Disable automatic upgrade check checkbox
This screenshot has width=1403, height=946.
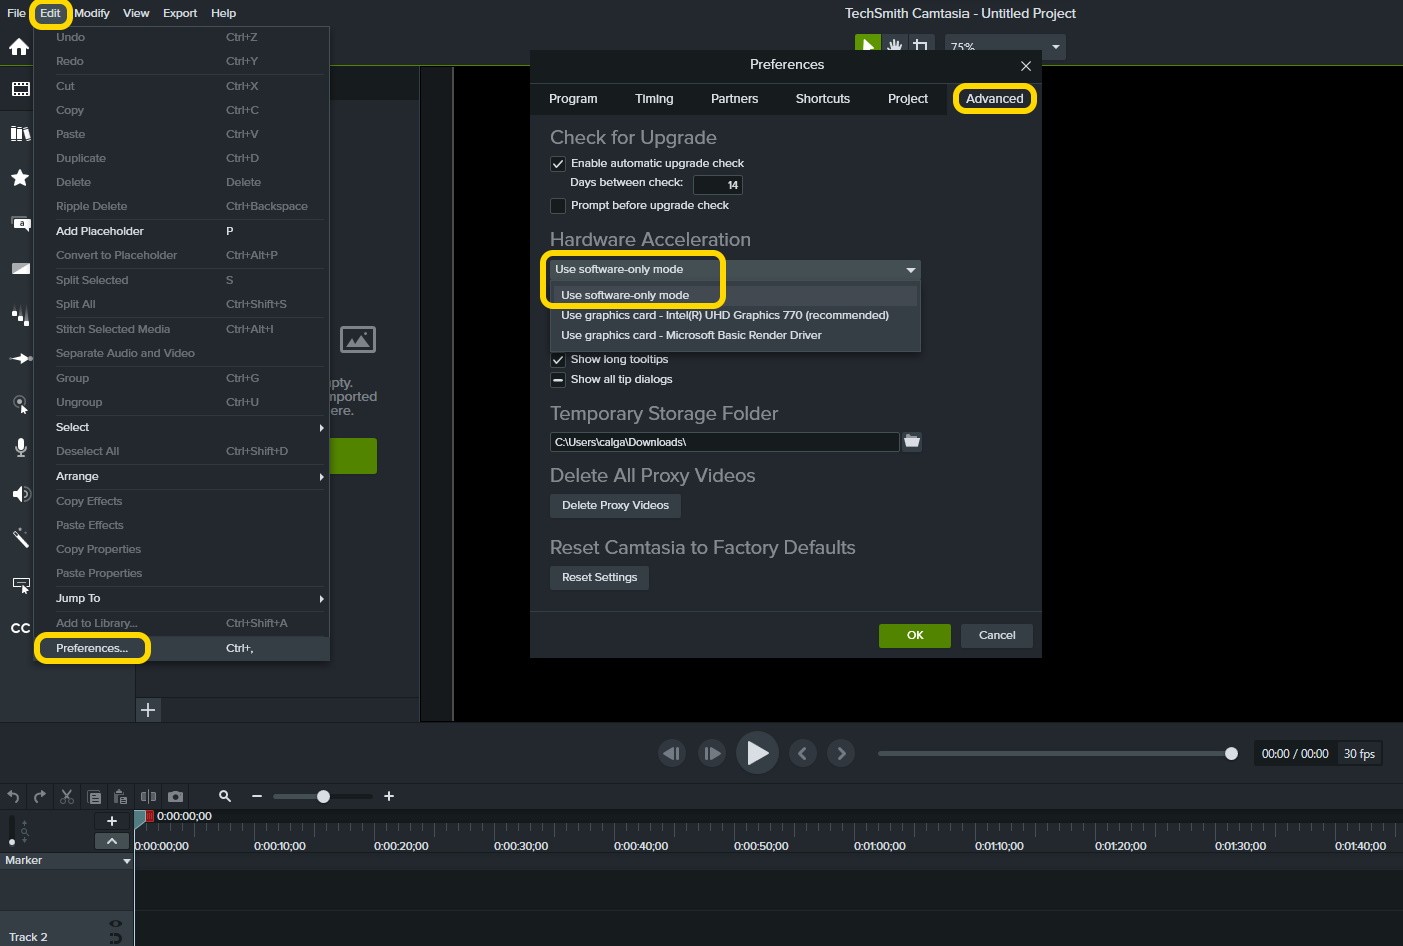pos(558,164)
